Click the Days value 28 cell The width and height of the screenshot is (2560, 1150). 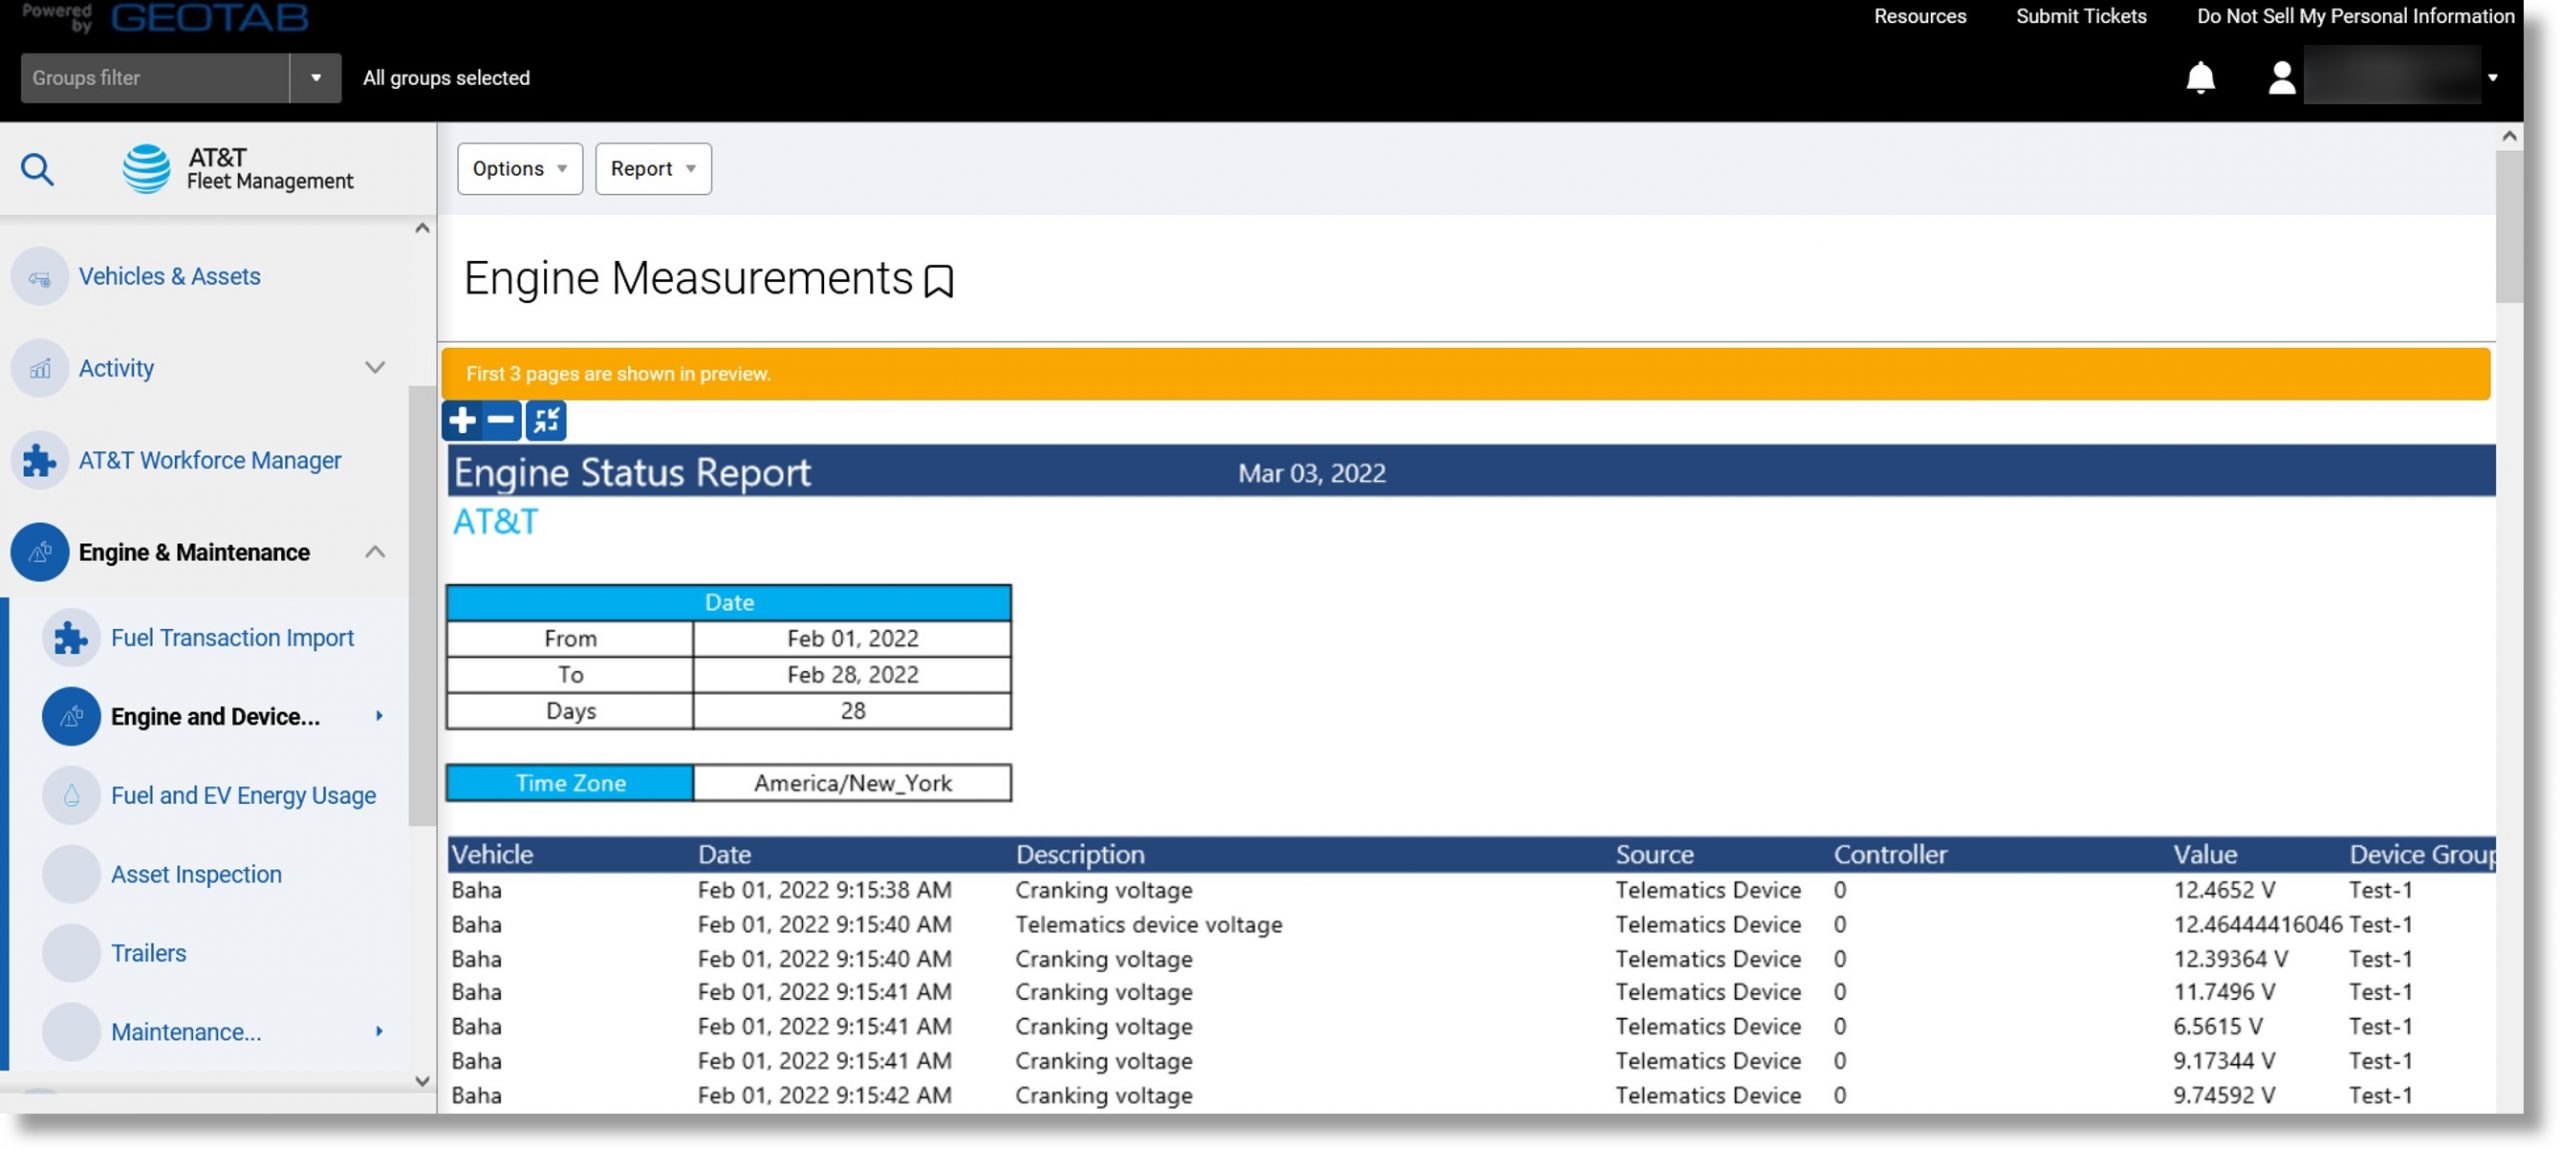[x=852, y=711]
